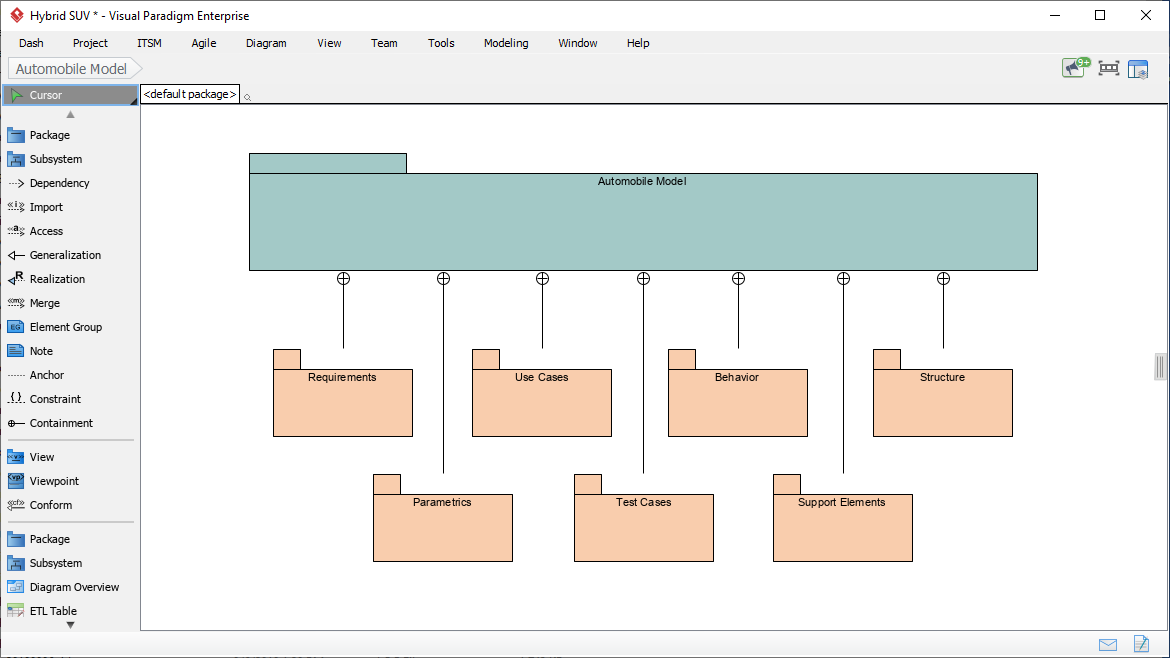The height and width of the screenshot is (658, 1170).
Task: Select the Package tool in the palette
Action: coord(50,135)
